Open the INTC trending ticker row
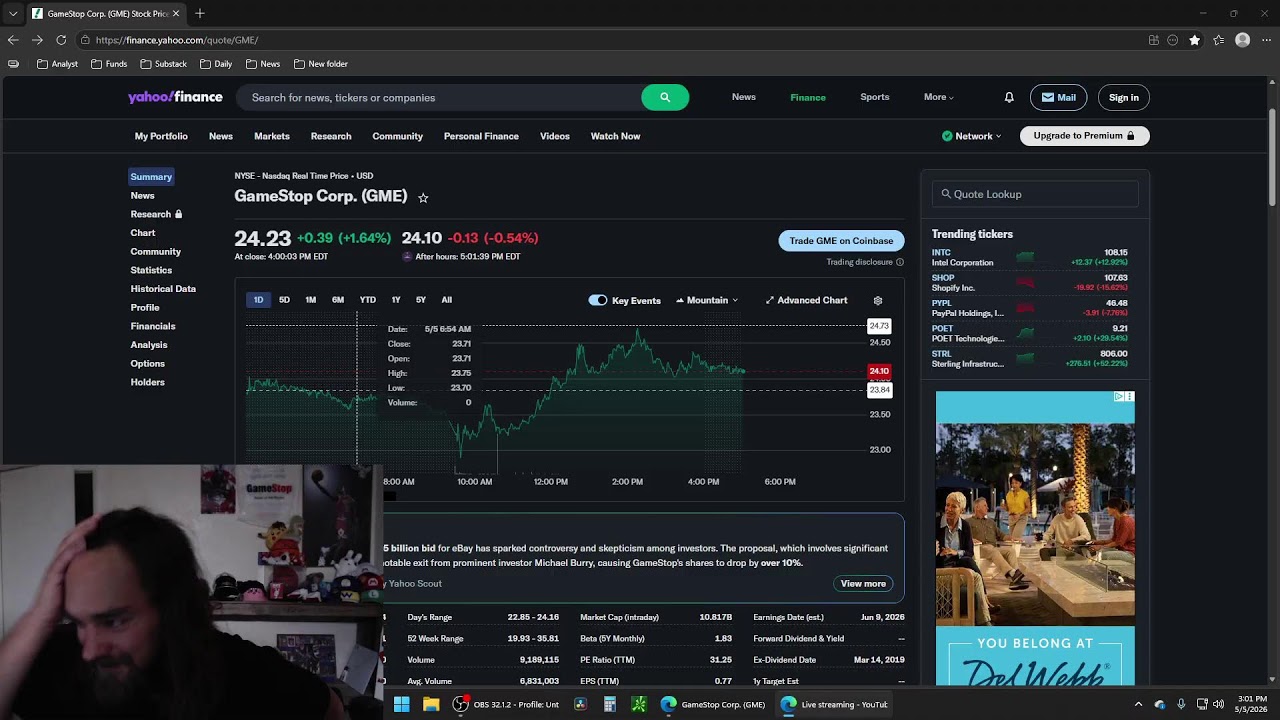 tap(1030, 257)
